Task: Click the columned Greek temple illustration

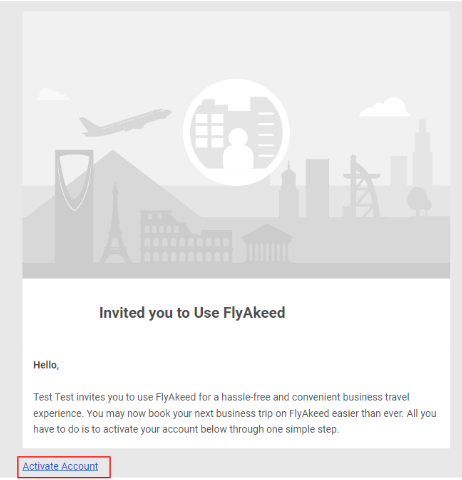Action: coord(267,243)
